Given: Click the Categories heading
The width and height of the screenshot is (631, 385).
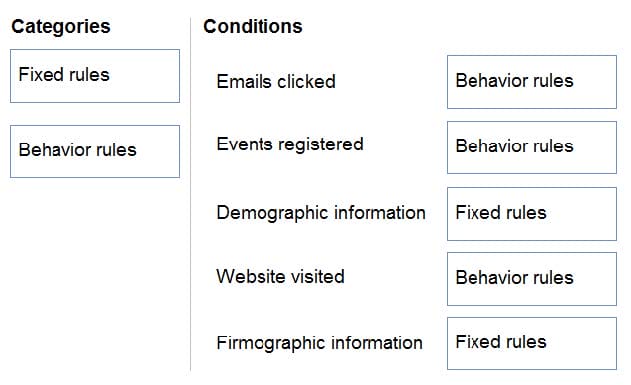Looking at the screenshot, I should pos(61,27).
